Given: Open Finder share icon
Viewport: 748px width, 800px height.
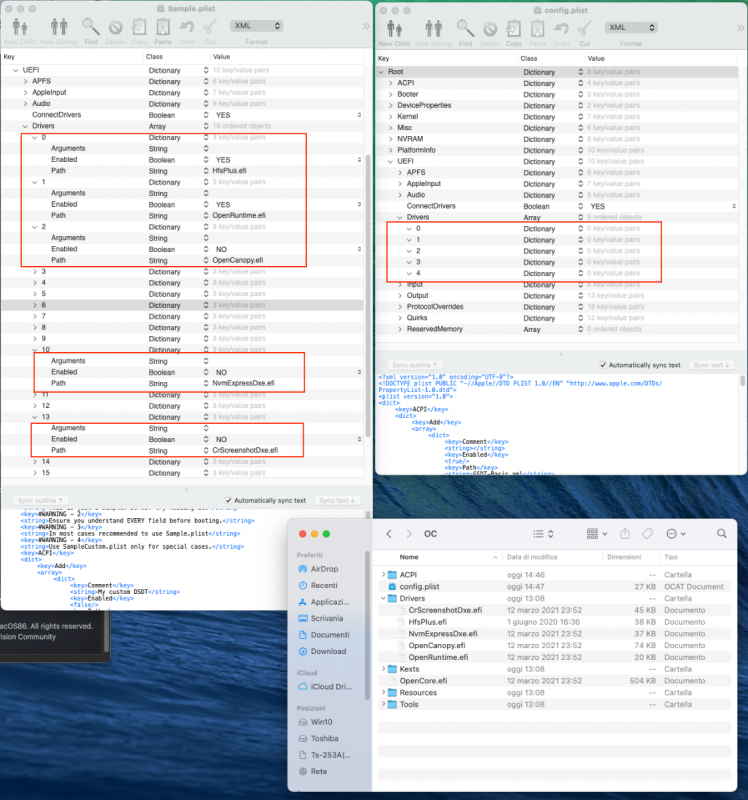Looking at the screenshot, I should click(x=625, y=534).
